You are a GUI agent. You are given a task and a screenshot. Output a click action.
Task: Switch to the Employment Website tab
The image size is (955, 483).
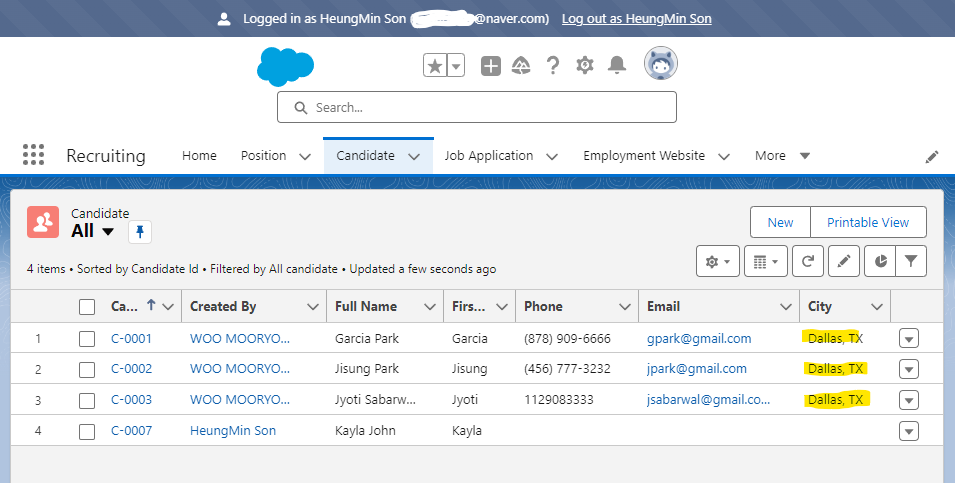644,156
